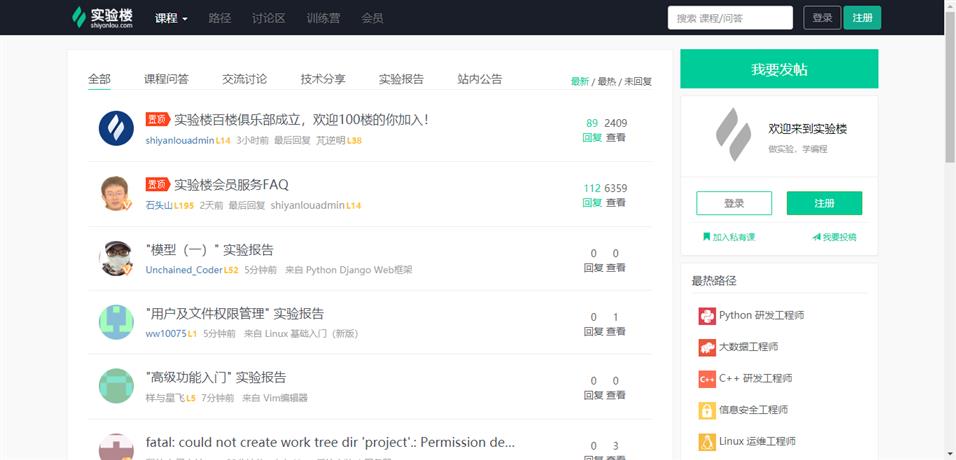Switch to the 课程问答 tab
This screenshot has height=460, width=956.
166,79
